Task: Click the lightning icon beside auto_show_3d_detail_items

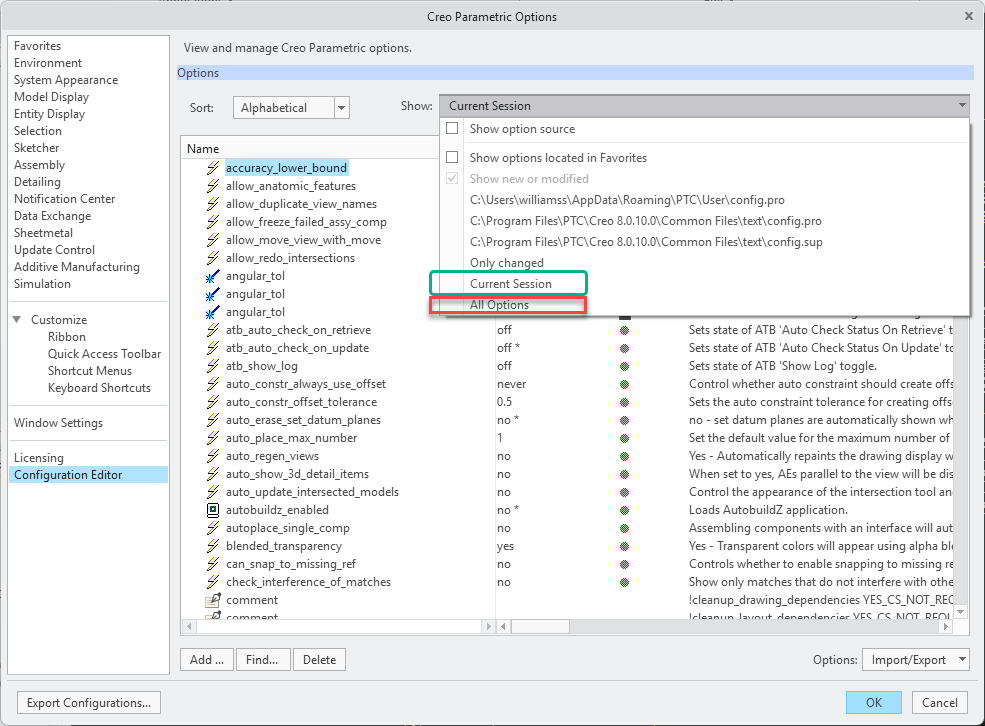Action: click(x=213, y=474)
